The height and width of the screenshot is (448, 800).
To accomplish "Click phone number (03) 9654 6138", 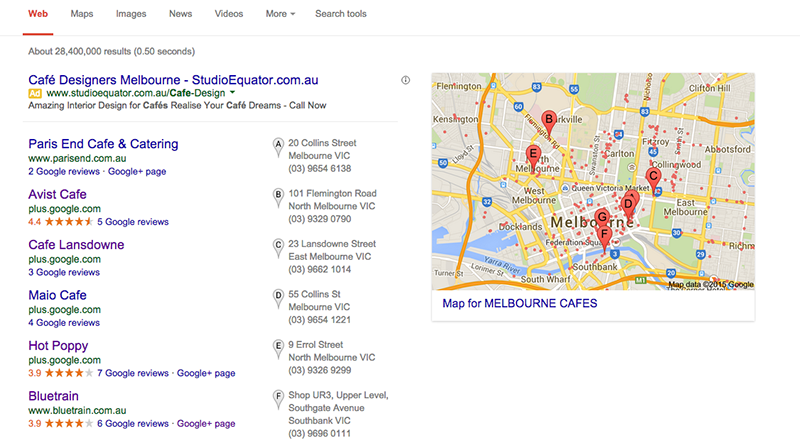I will click(x=319, y=169).
